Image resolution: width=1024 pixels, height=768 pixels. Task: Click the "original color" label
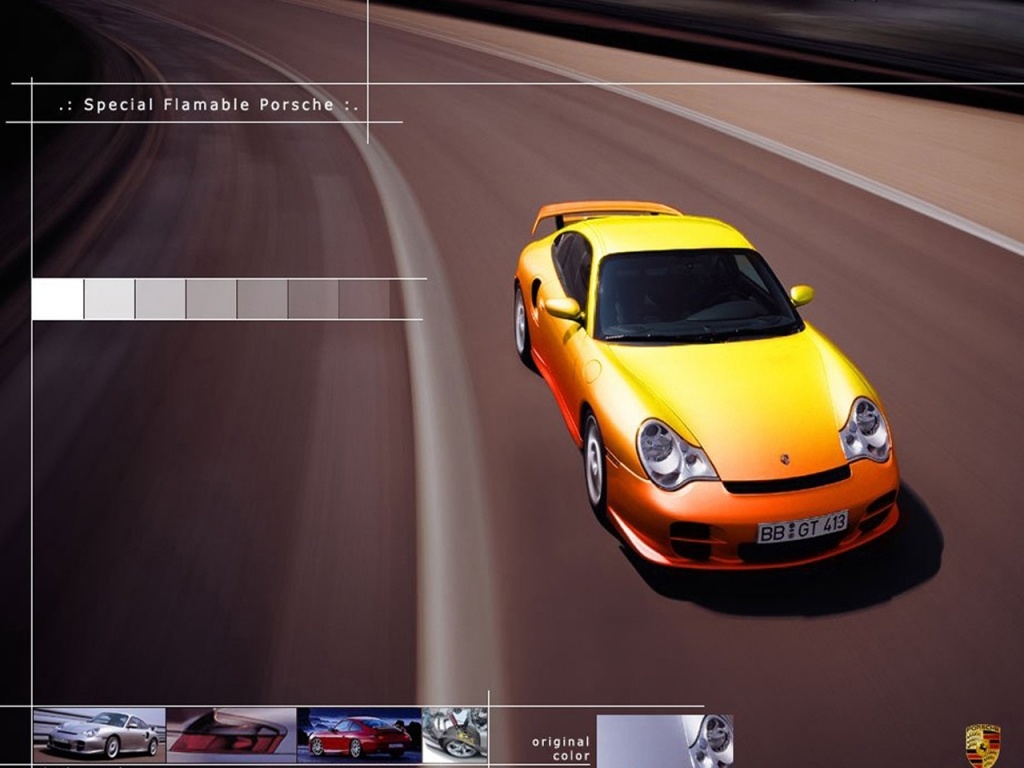(x=561, y=749)
